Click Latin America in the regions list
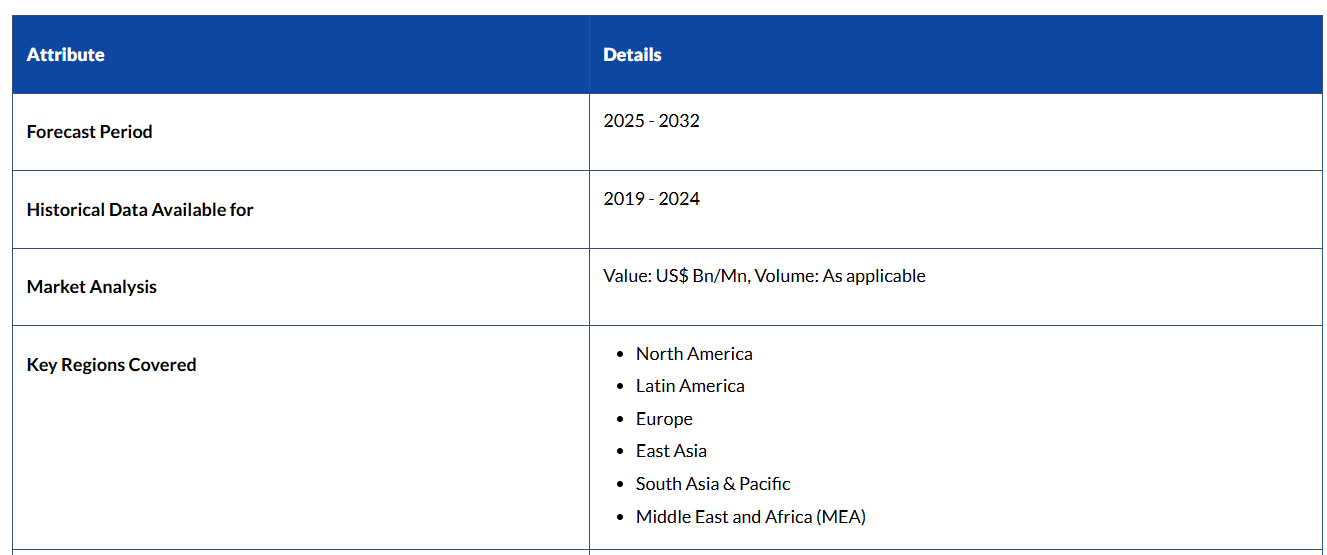Screen dimensions: 1327x555 point(690,386)
